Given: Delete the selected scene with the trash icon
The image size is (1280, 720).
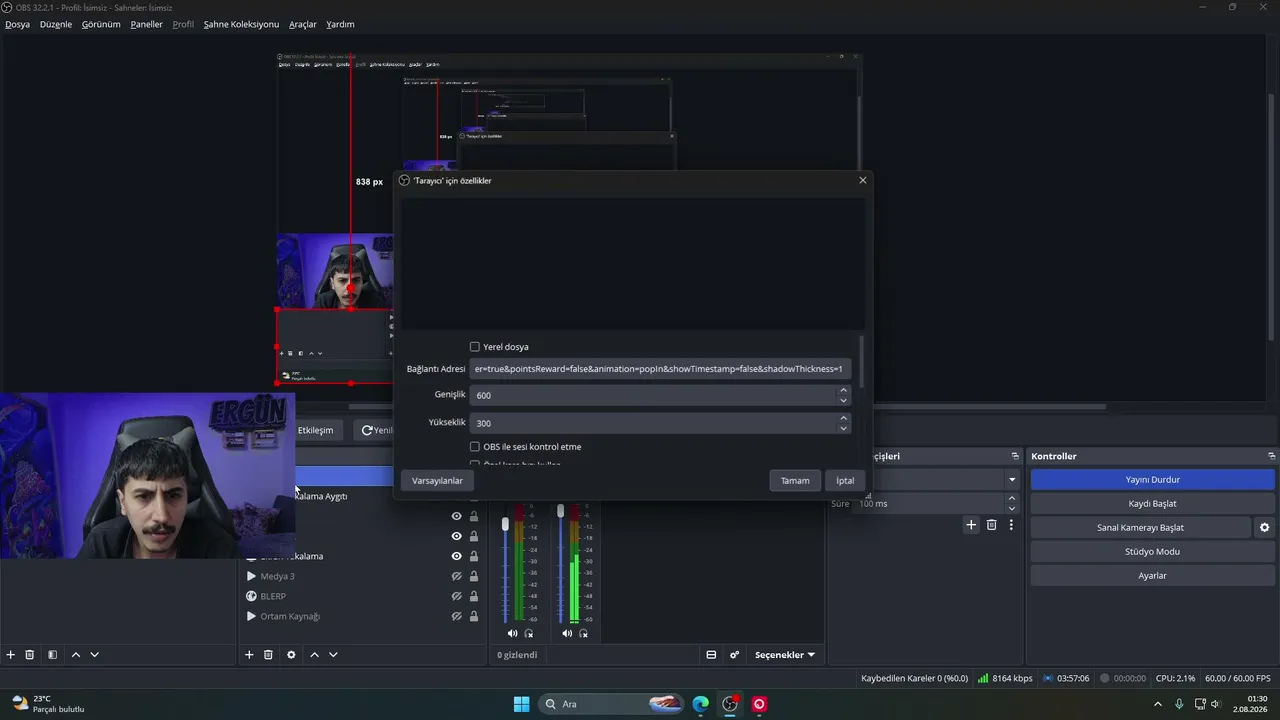Looking at the screenshot, I should [30, 655].
